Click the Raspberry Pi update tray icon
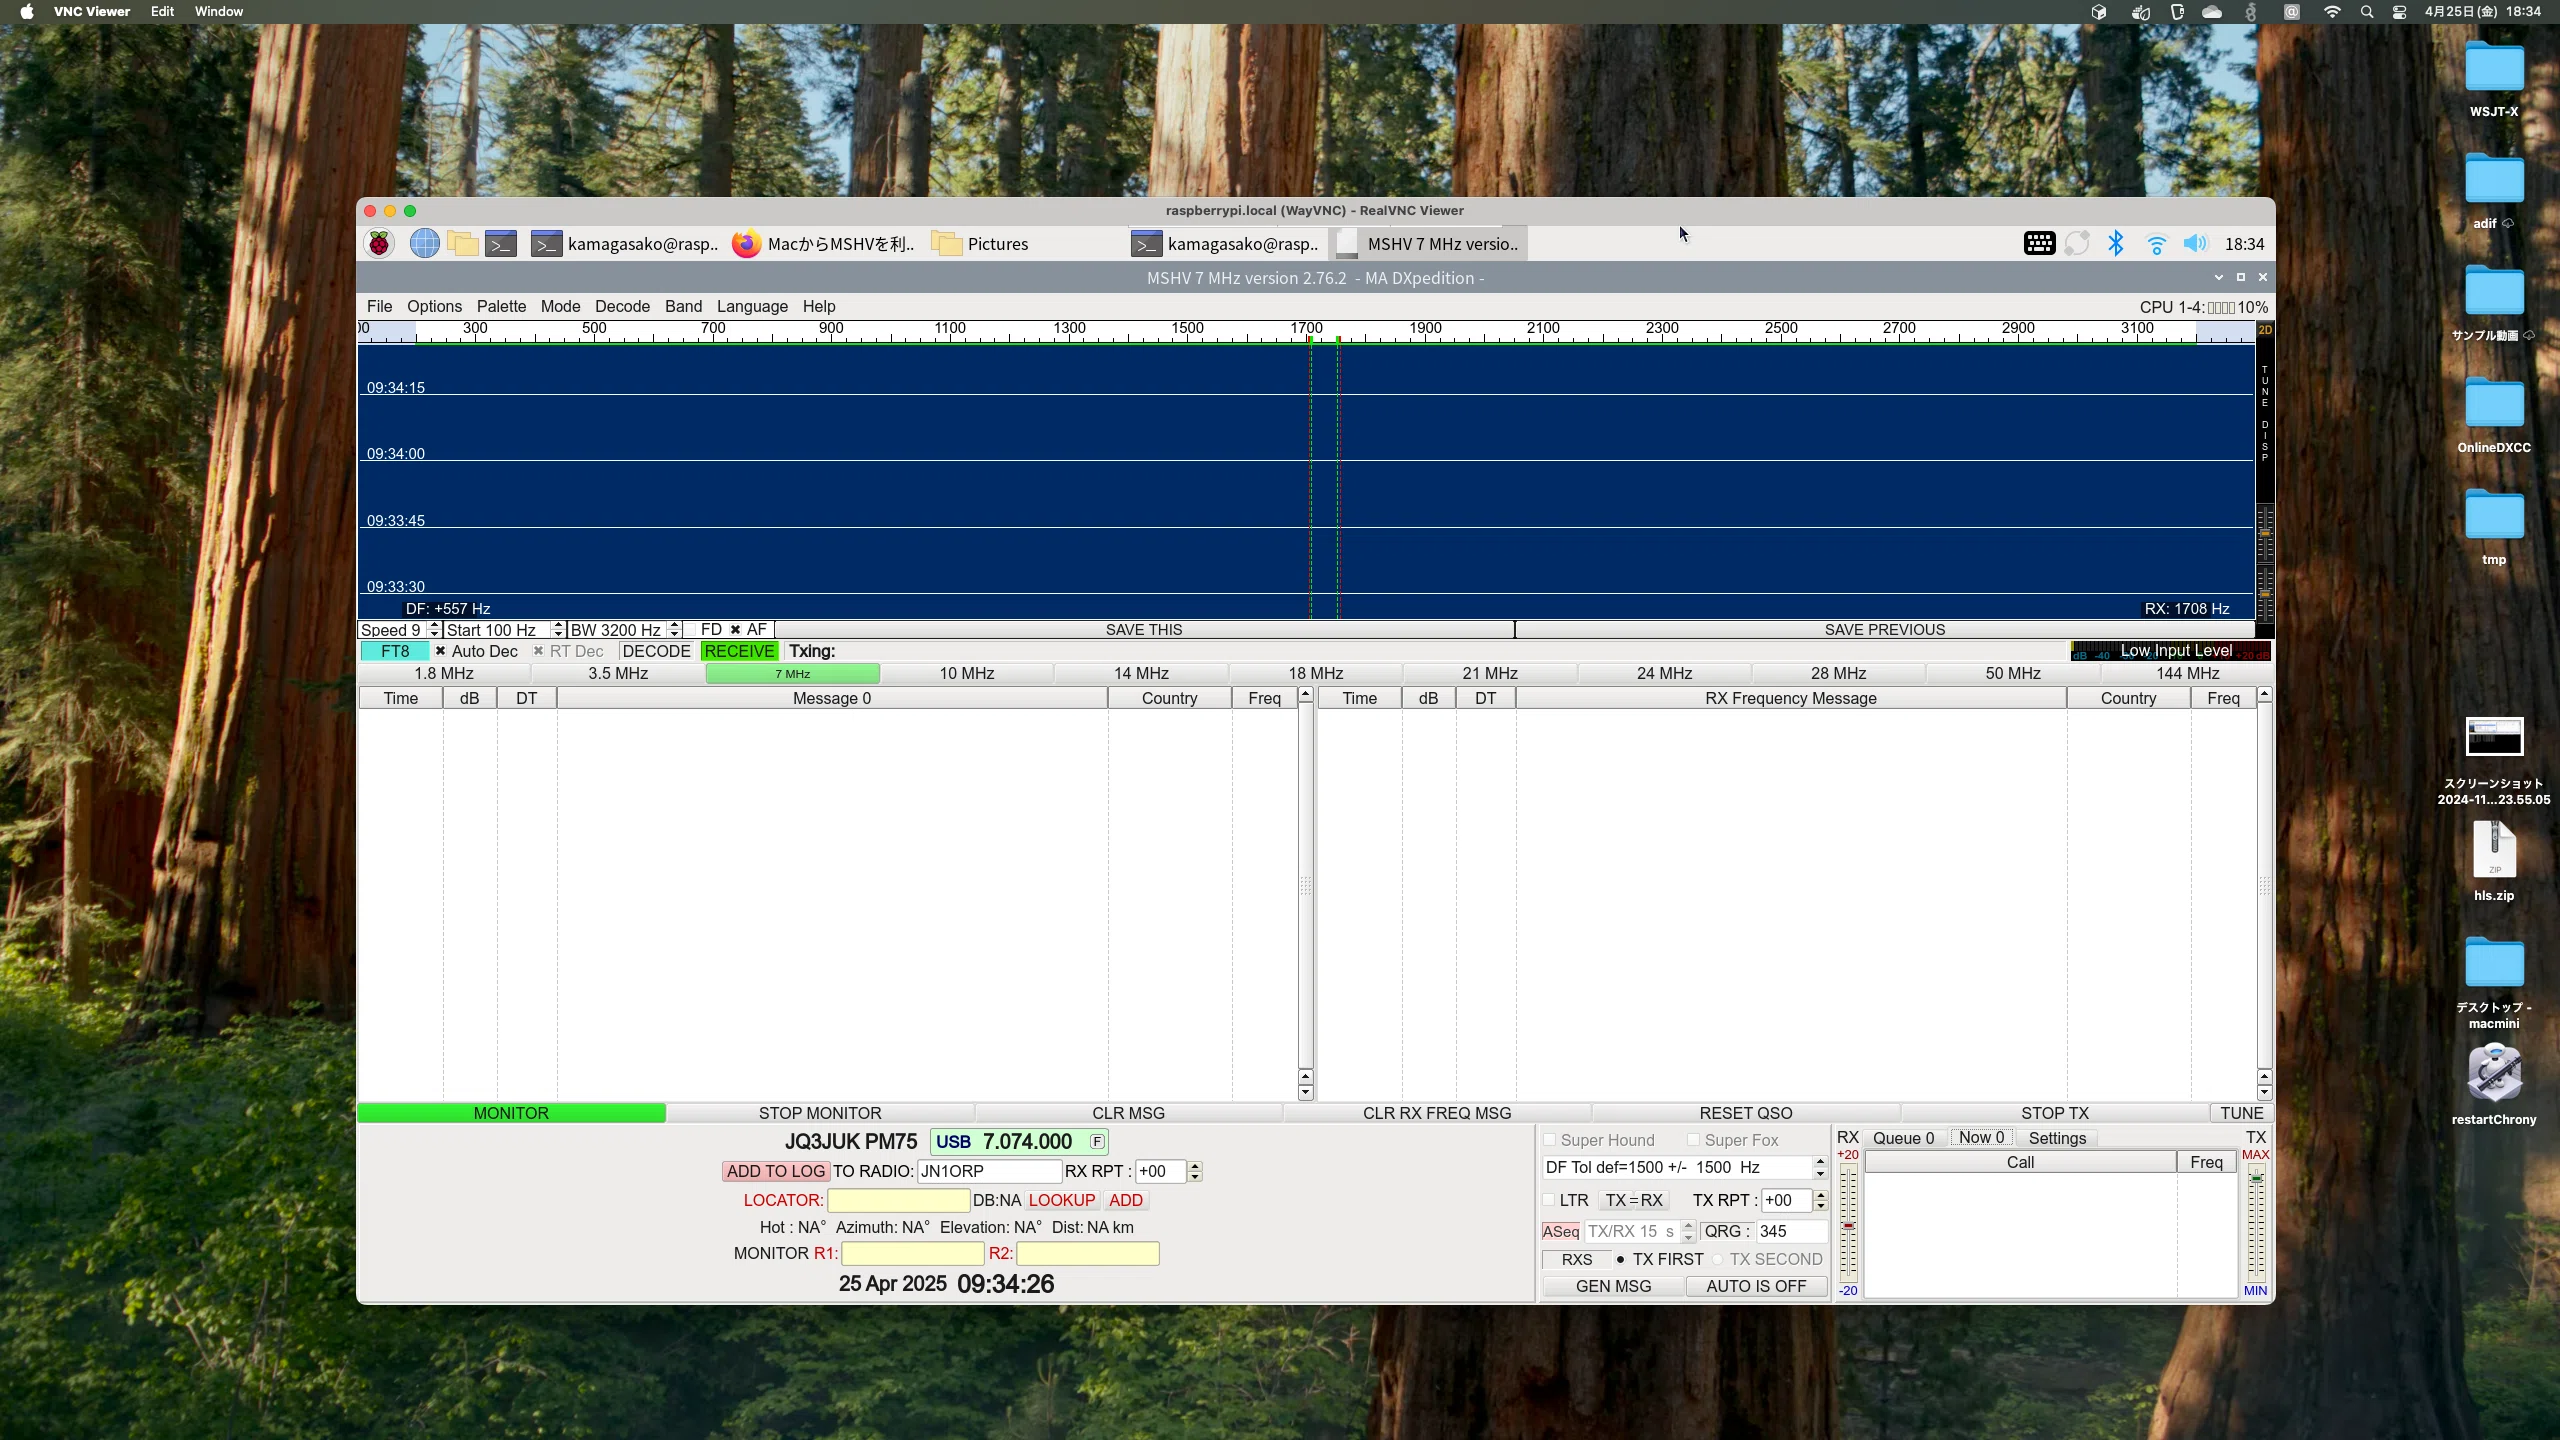The image size is (2560, 1440). pos(2077,244)
